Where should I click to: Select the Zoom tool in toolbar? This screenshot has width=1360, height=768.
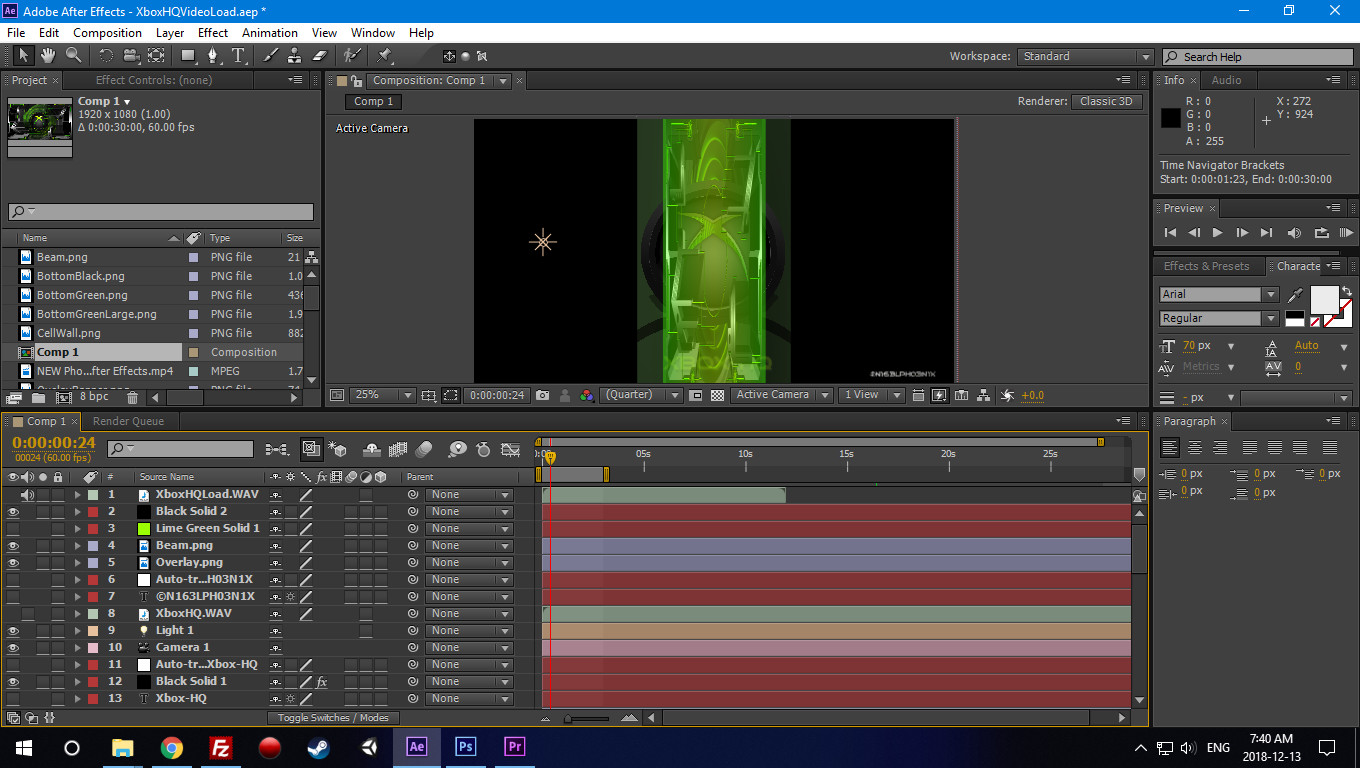pyautogui.click(x=73, y=56)
